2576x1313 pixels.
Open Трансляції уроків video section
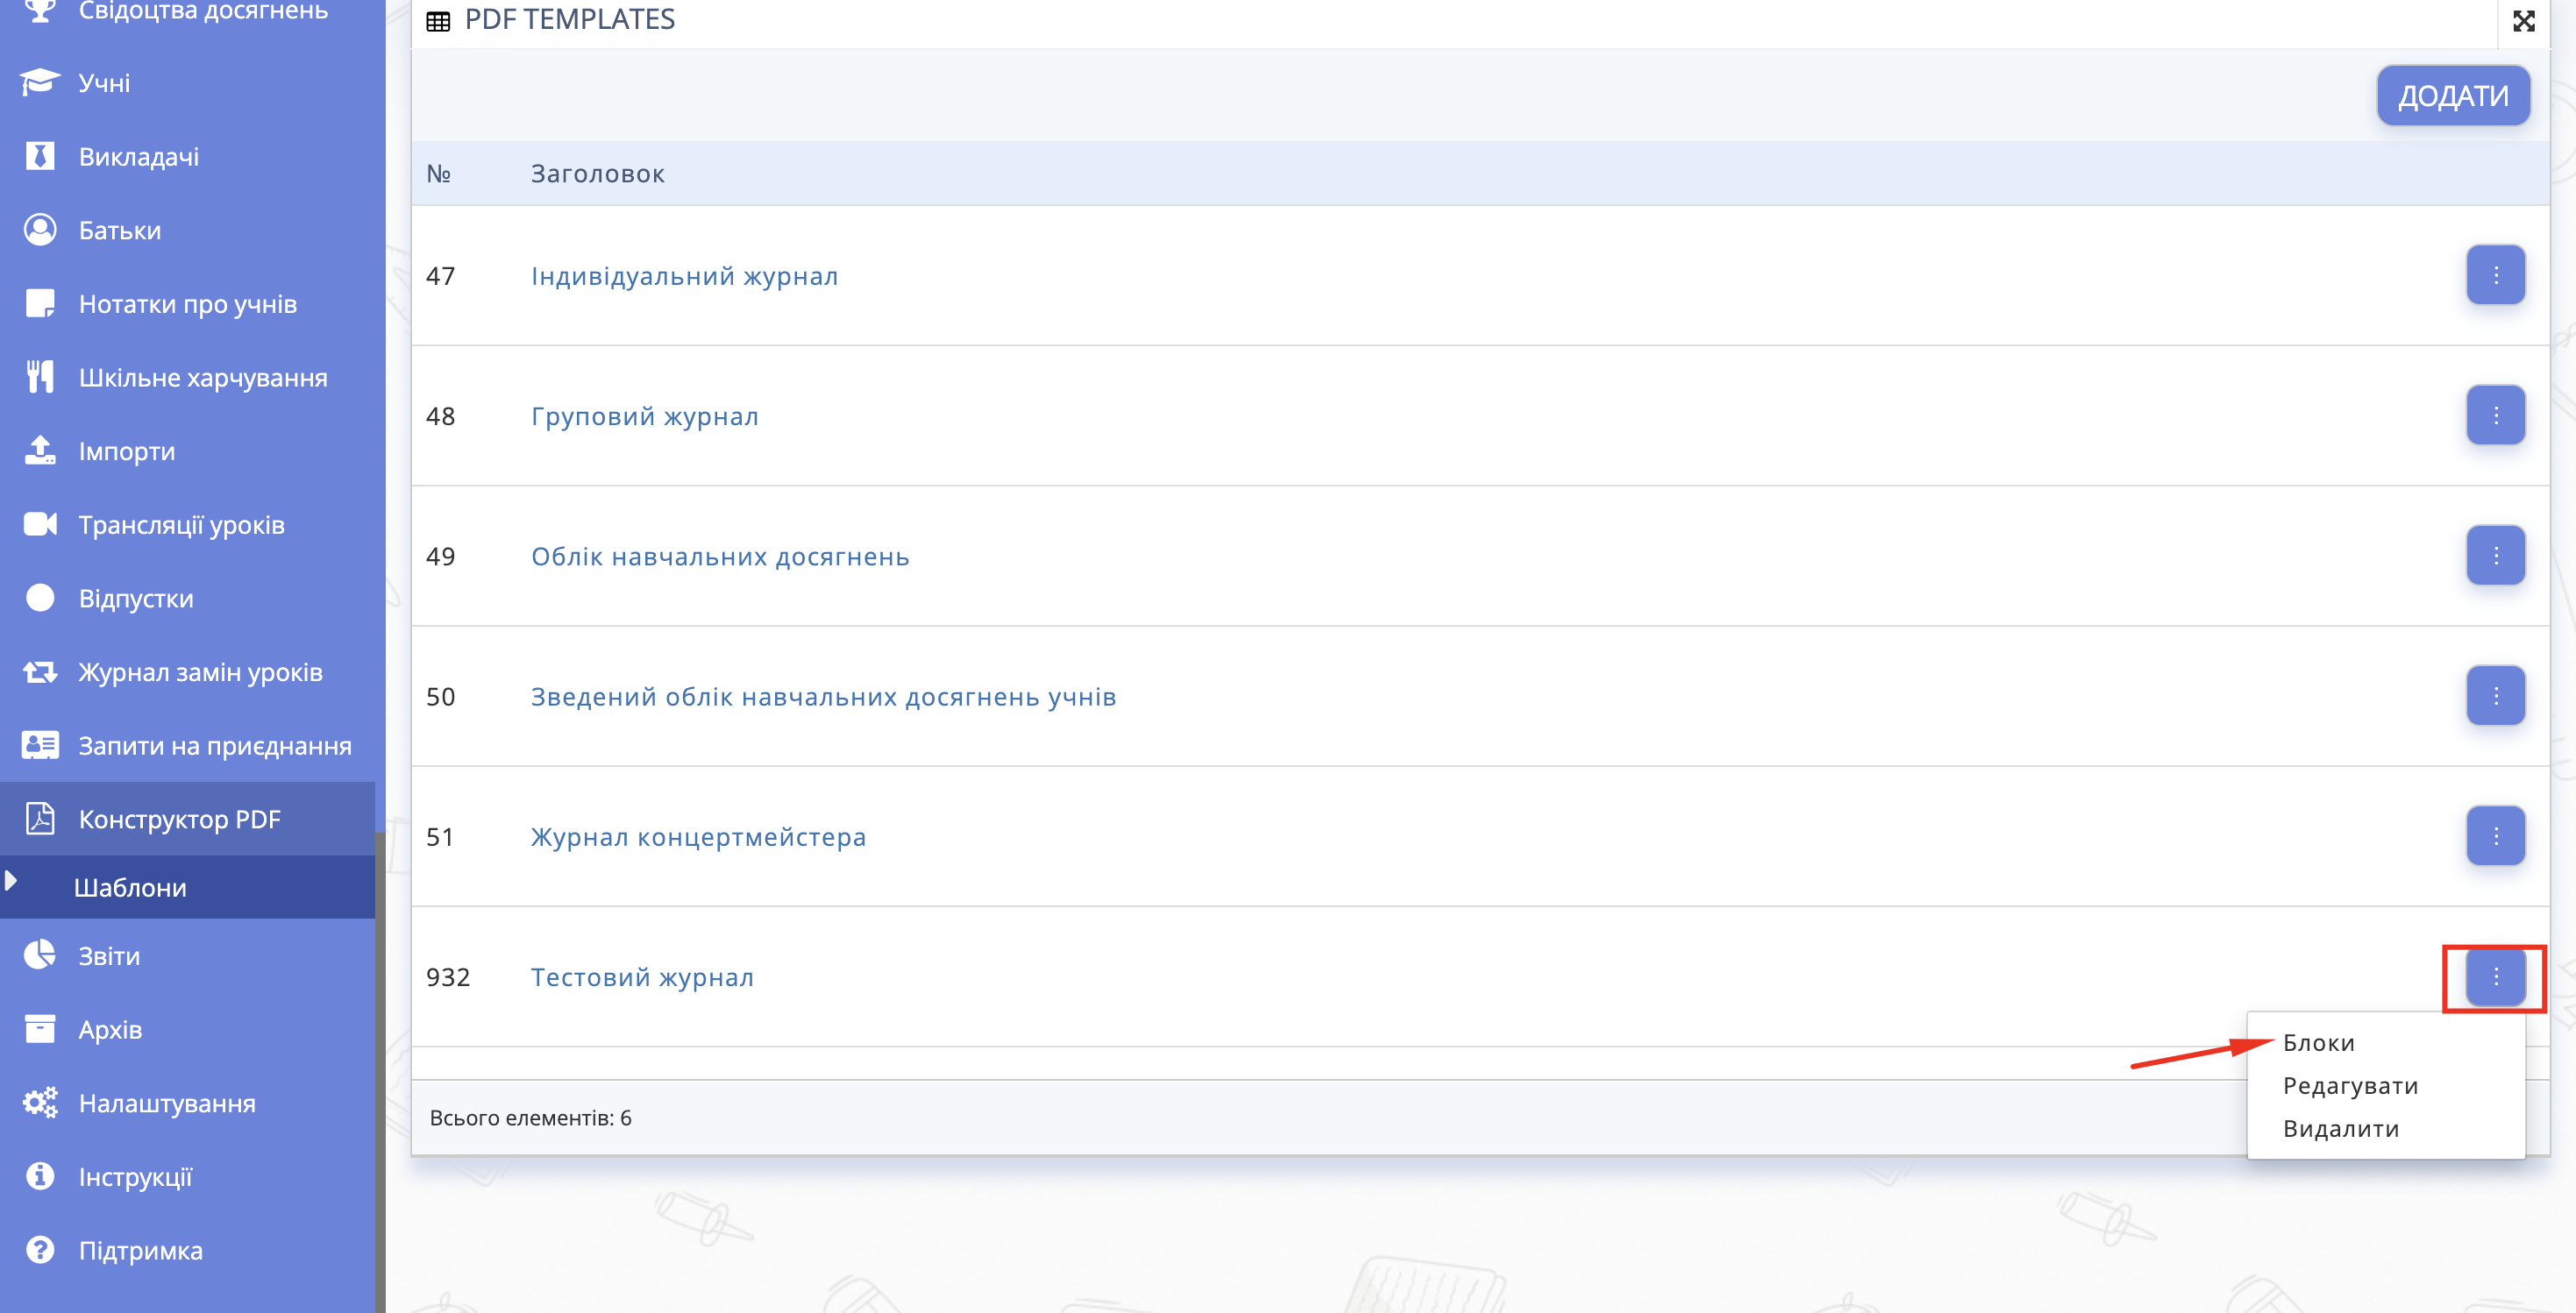(x=181, y=525)
